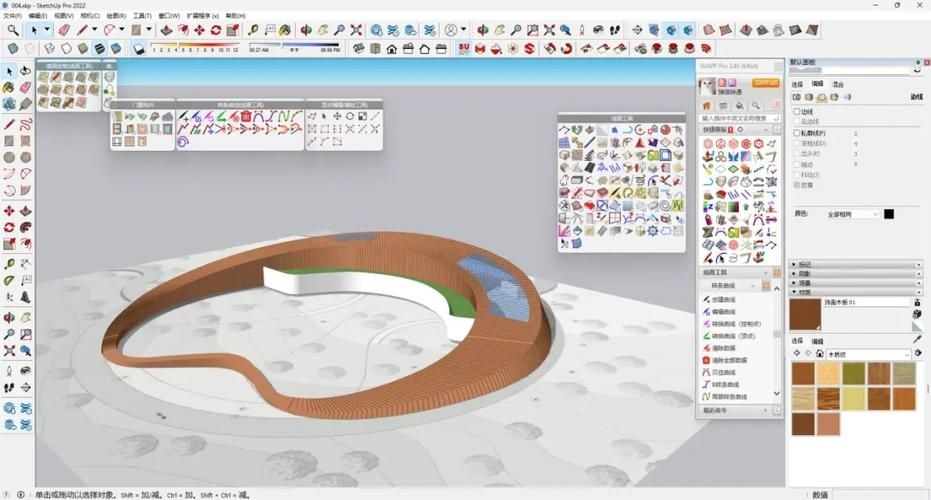Image resolution: width=931 pixels, height=500 pixels.
Task: Click the 清除全部数据 list command
Action: pos(728,359)
